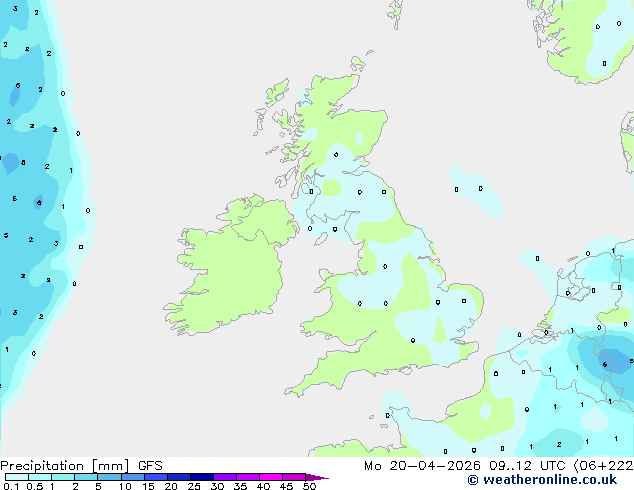Image resolution: width=634 pixels, height=490 pixels.
Task: Pick the 10–15 mm legend swatch
Action: click(132, 477)
